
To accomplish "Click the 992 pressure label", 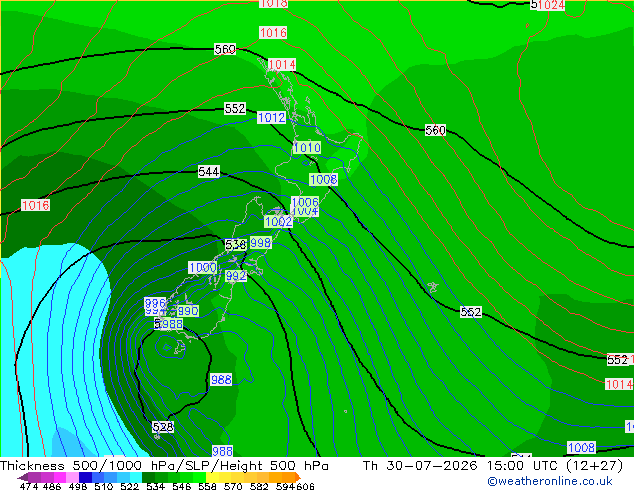I will pos(236,276).
